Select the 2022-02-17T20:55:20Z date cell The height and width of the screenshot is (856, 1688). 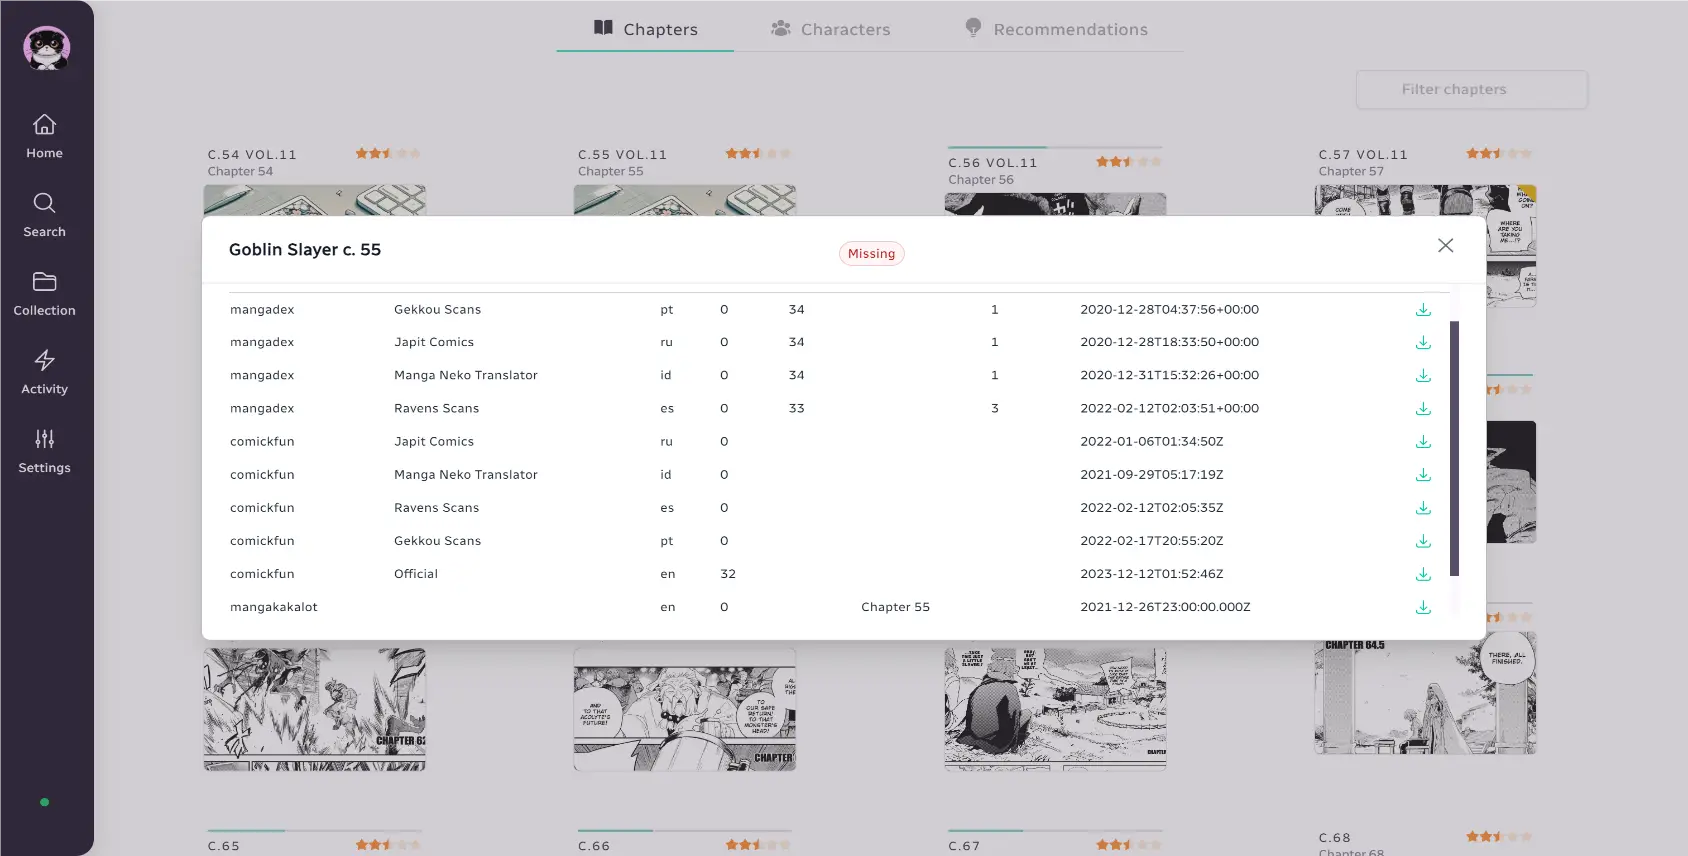pyautogui.click(x=1152, y=541)
